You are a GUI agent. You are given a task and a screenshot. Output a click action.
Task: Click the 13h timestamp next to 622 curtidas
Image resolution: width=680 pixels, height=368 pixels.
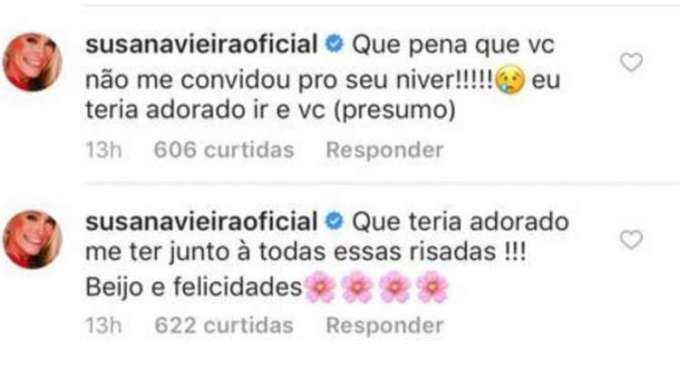[104, 325]
